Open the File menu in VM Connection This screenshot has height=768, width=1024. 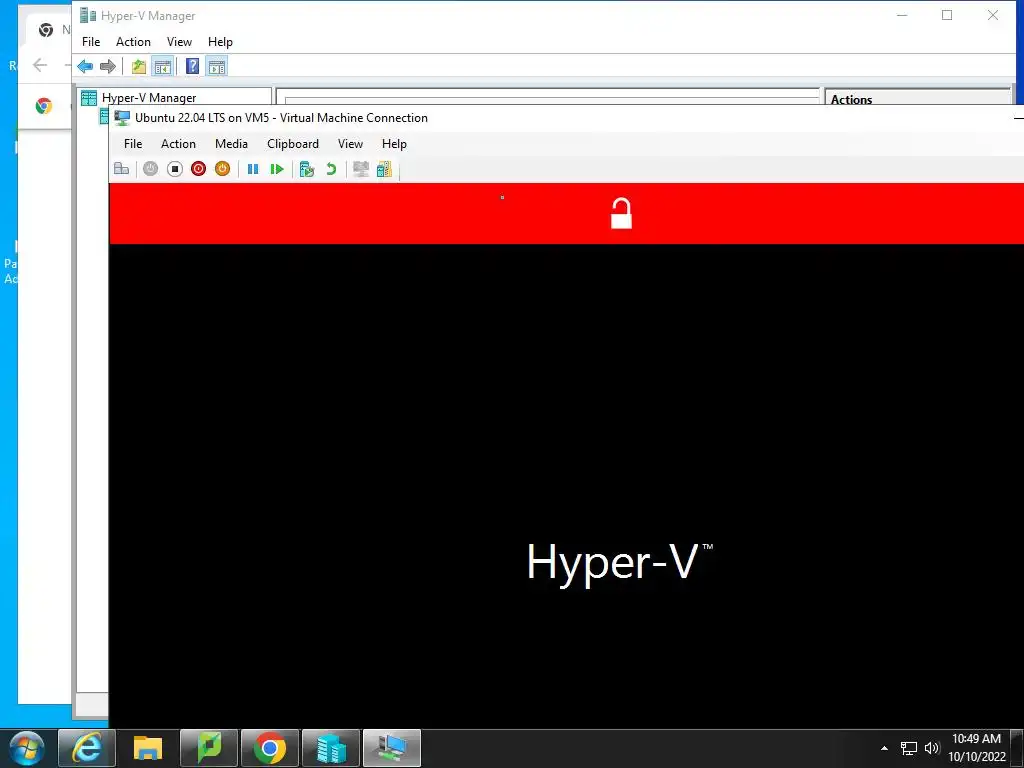(133, 144)
